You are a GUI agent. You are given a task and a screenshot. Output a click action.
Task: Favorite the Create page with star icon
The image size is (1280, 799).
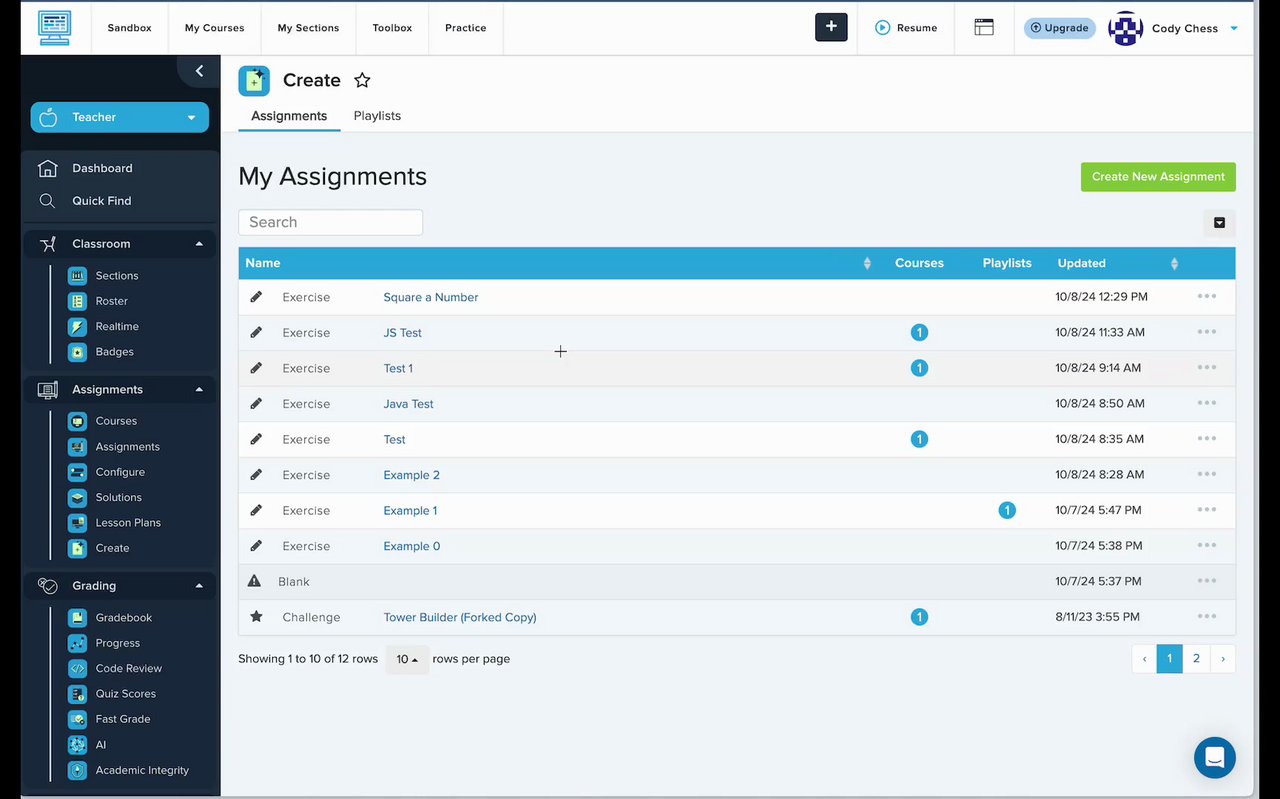pyautogui.click(x=362, y=80)
